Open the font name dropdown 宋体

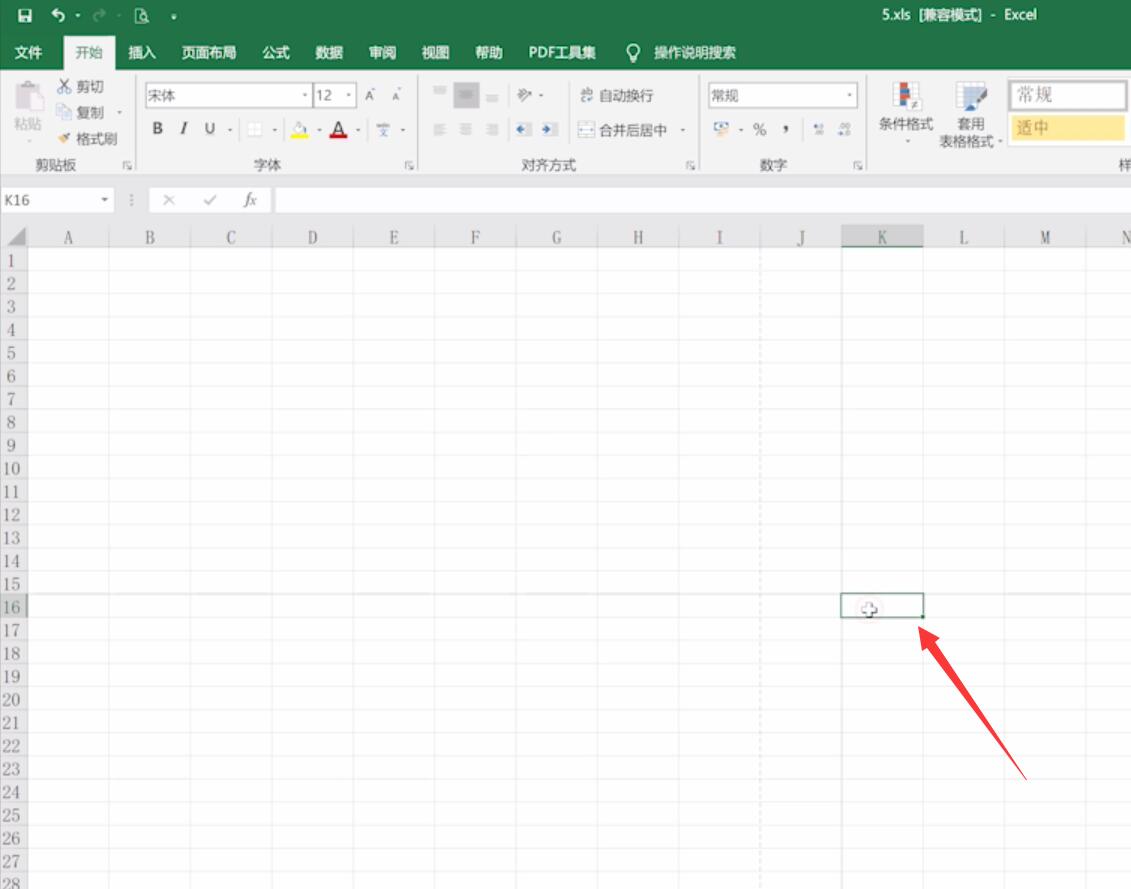tap(305, 95)
